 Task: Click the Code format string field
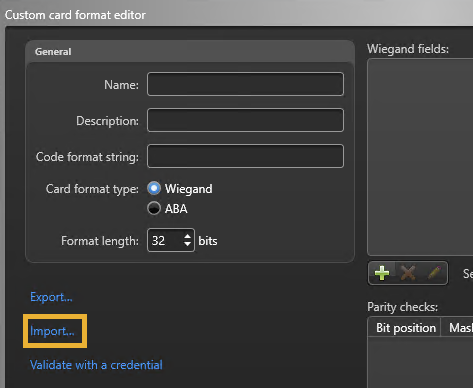245,156
